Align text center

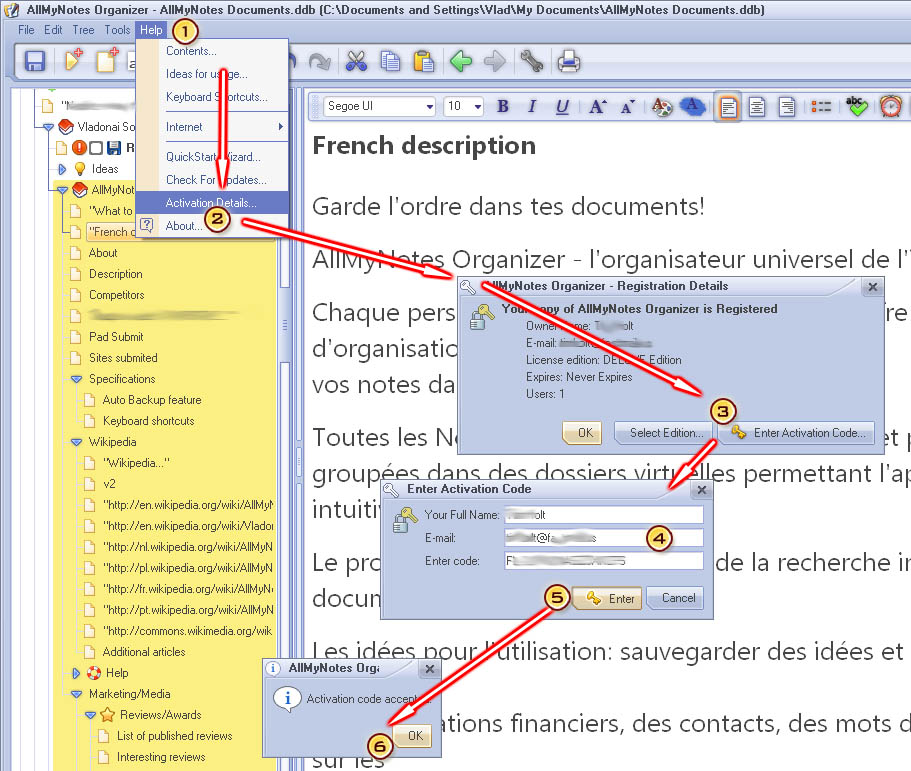pyautogui.click(x=756, y=107)
